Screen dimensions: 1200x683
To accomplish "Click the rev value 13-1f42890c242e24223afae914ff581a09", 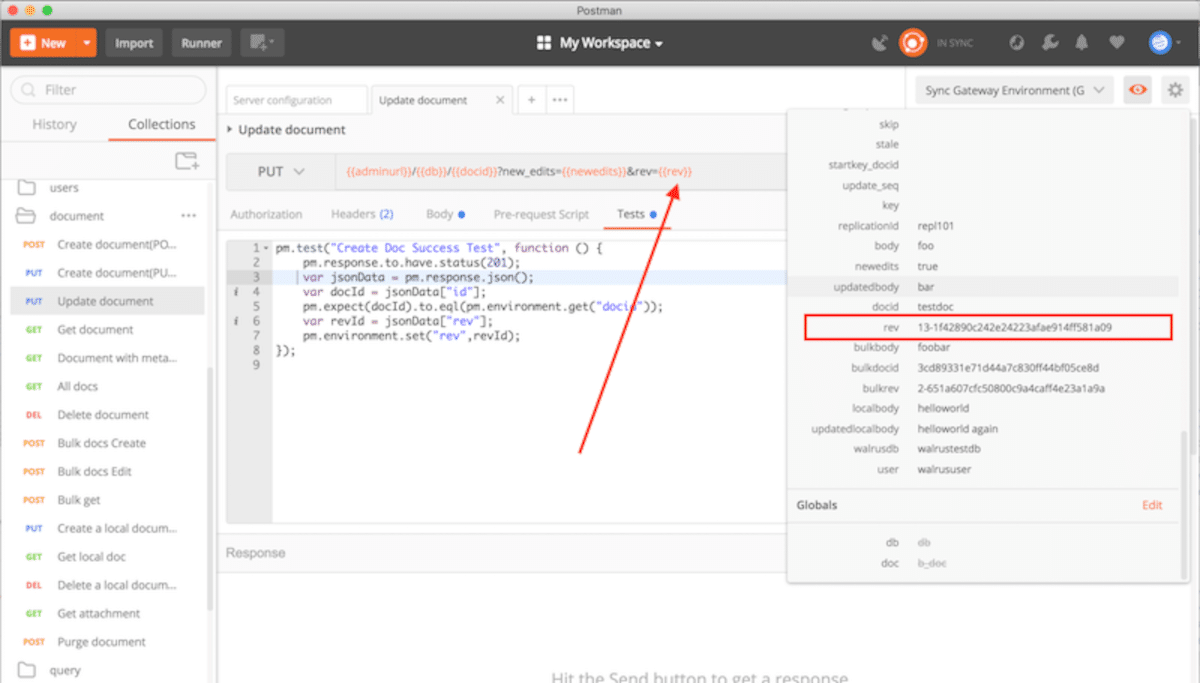I will [1015, 327].
